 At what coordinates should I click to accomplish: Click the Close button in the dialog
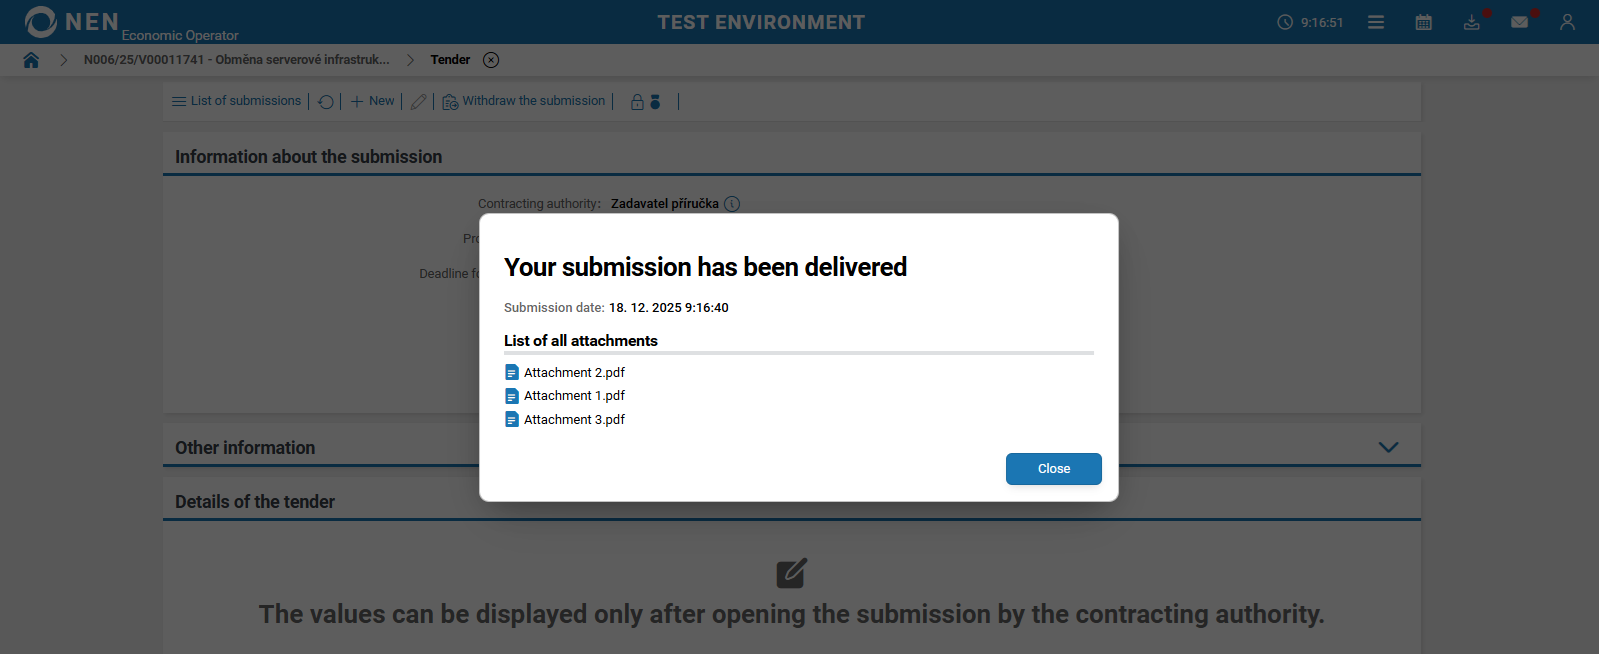(x=1053, y=469)
